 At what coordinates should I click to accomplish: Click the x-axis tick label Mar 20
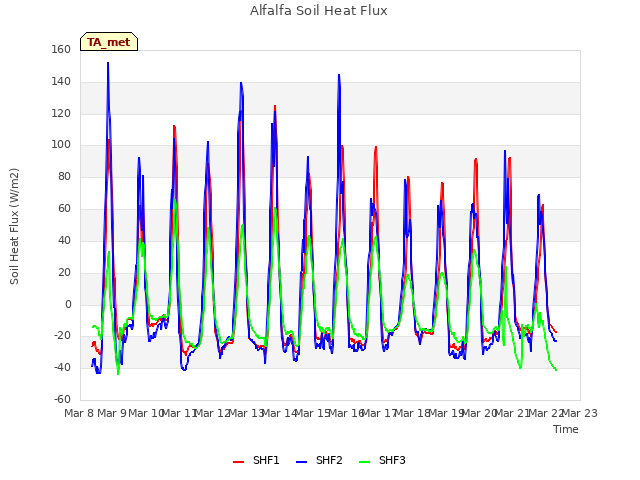coord(479,413)
